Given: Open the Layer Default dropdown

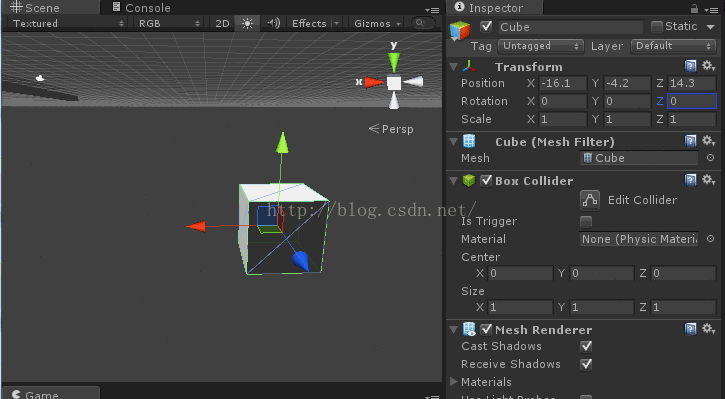Looking at the screenshot, I should point(673,46).
